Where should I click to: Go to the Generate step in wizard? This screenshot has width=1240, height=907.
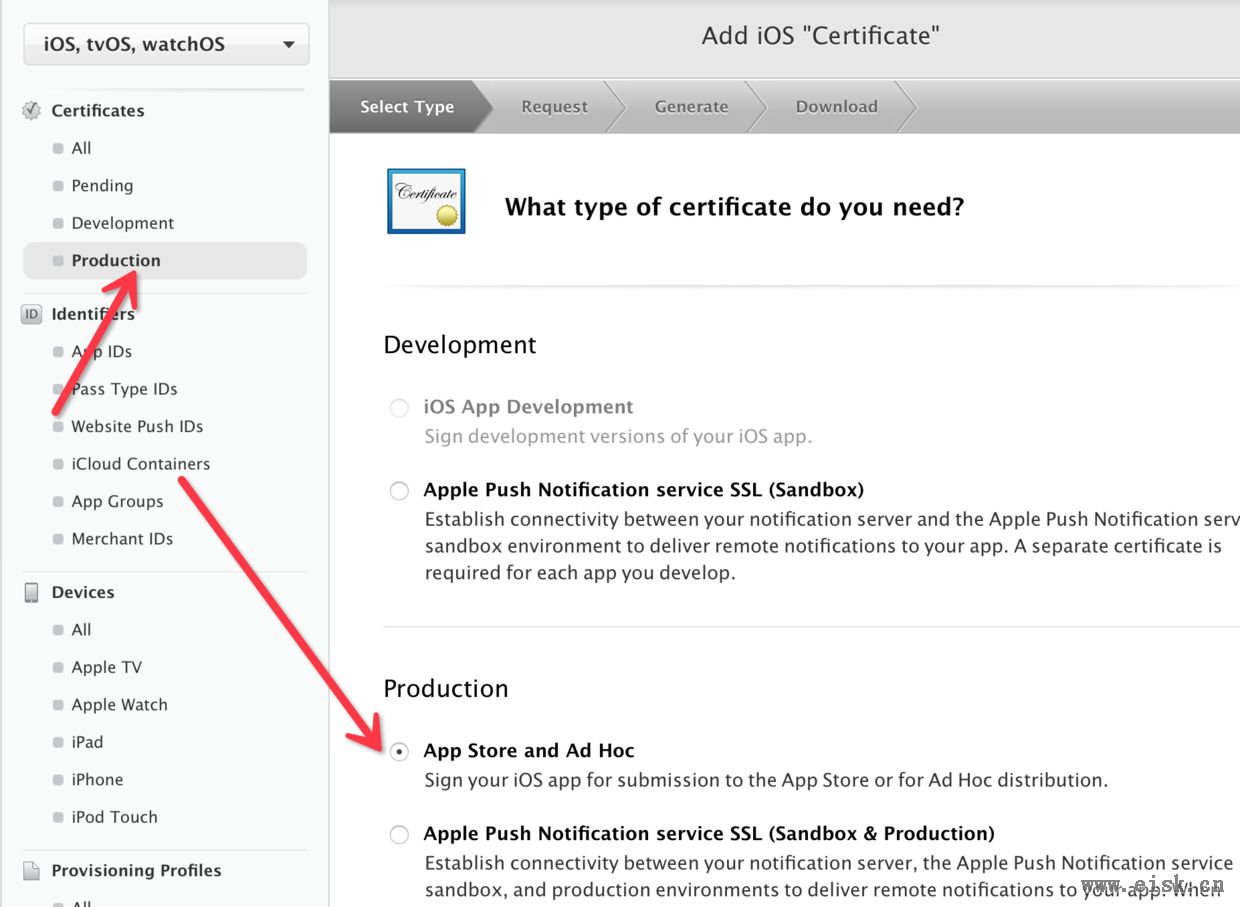(x=691, y=106)
